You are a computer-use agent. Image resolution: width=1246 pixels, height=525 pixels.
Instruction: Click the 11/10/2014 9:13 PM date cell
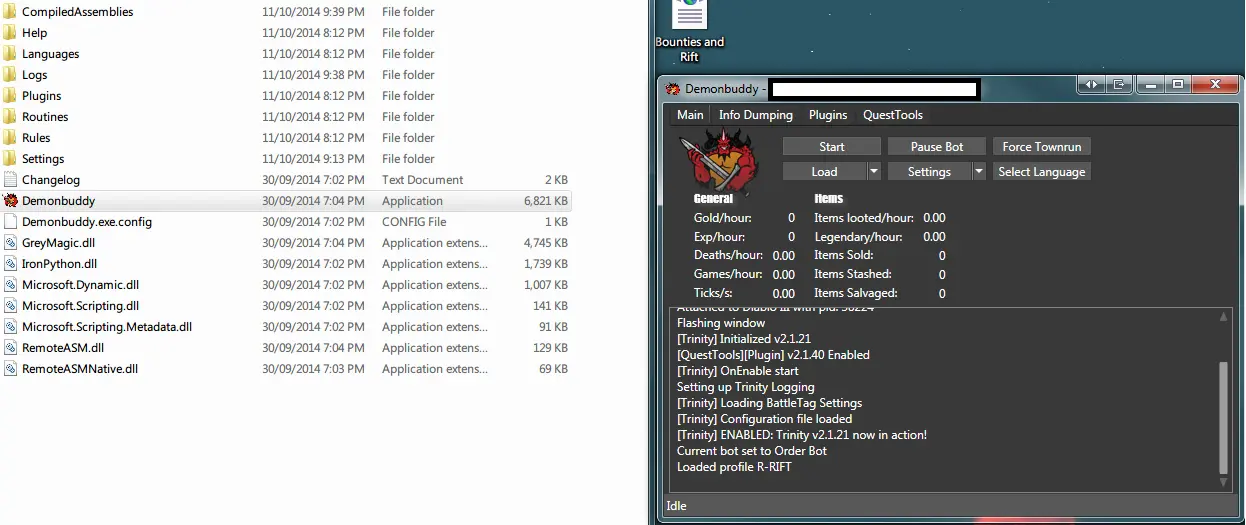pyautogui.click(x=313, y=159)
